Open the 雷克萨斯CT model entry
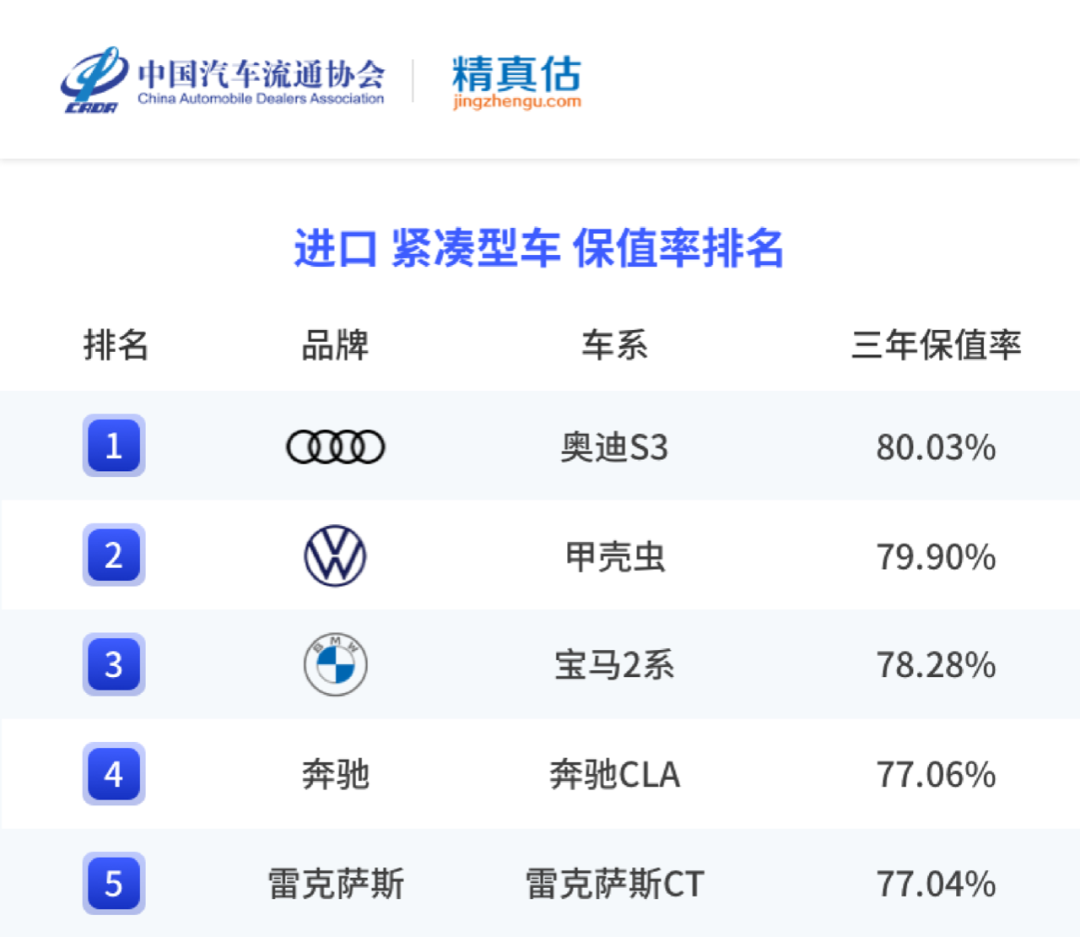This screenshot has height=937, width=1080. click(x=614, y=884)
